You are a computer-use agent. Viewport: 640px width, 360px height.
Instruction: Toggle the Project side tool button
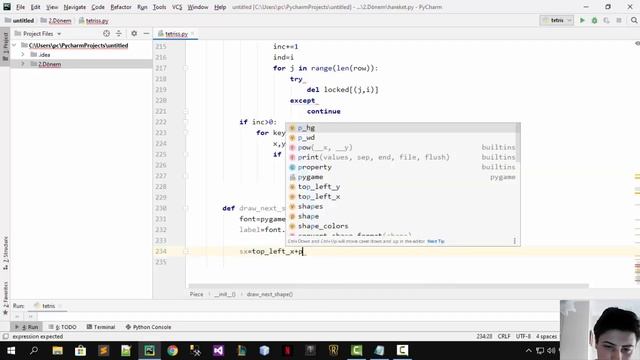[x=5, y=47]
